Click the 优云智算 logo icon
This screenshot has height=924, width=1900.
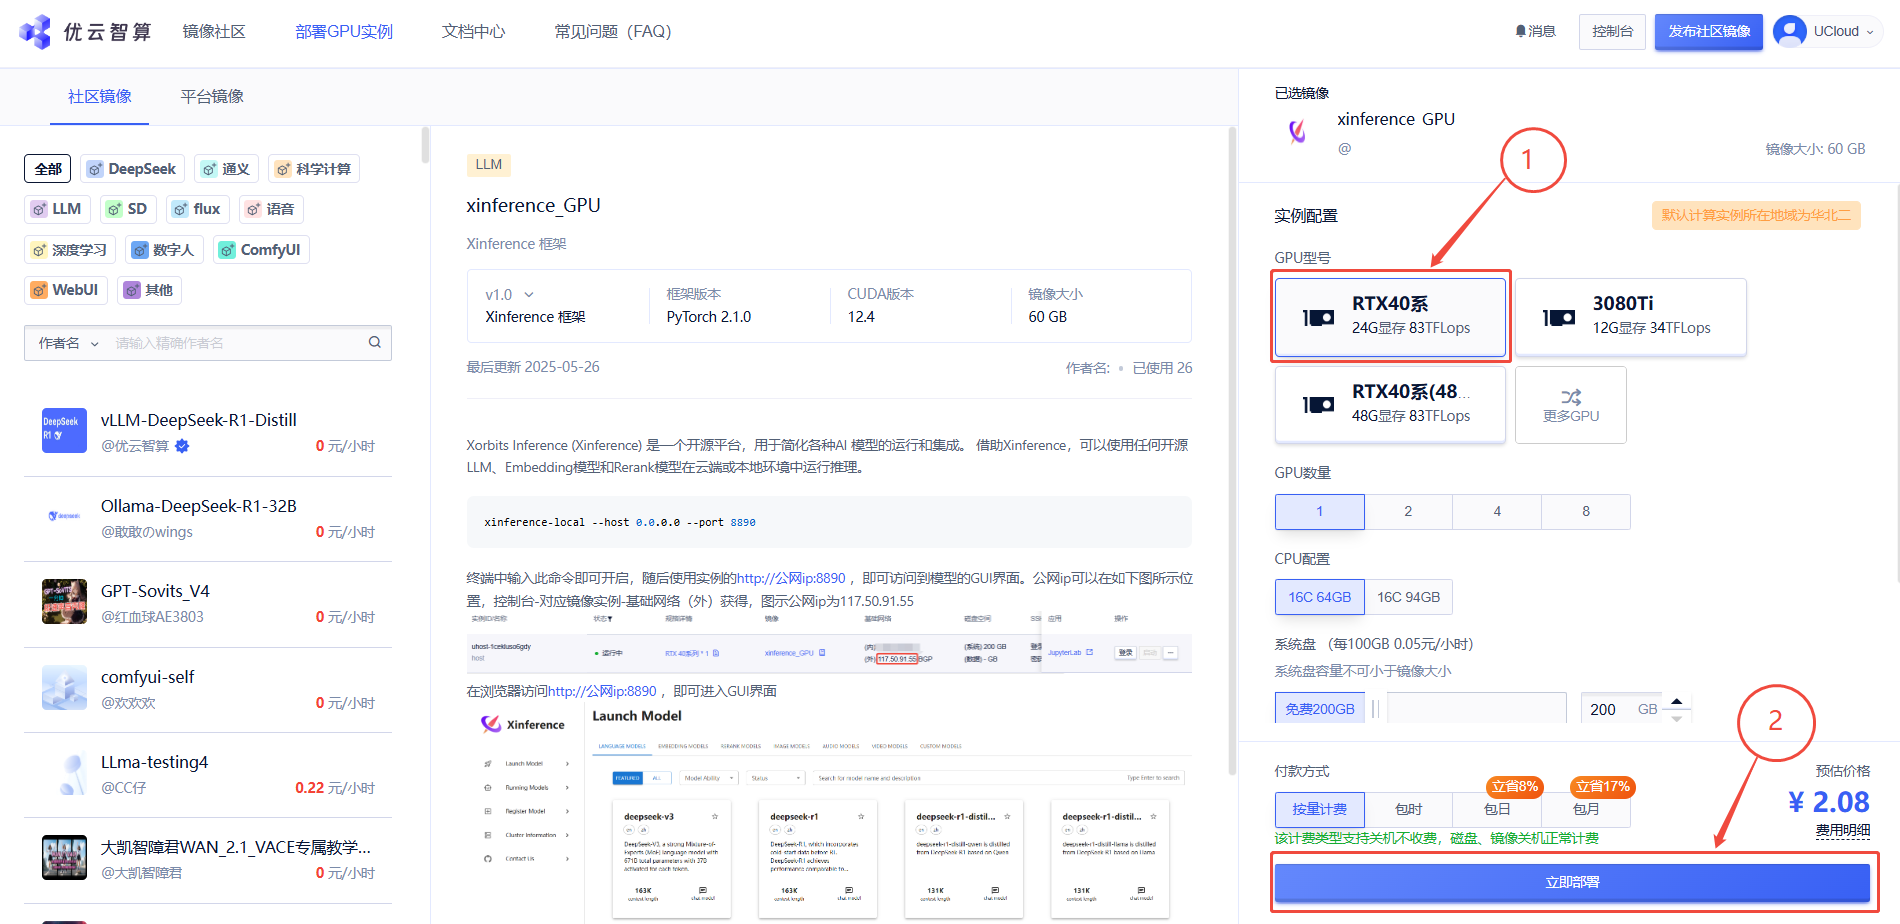(x=35, y=32)
